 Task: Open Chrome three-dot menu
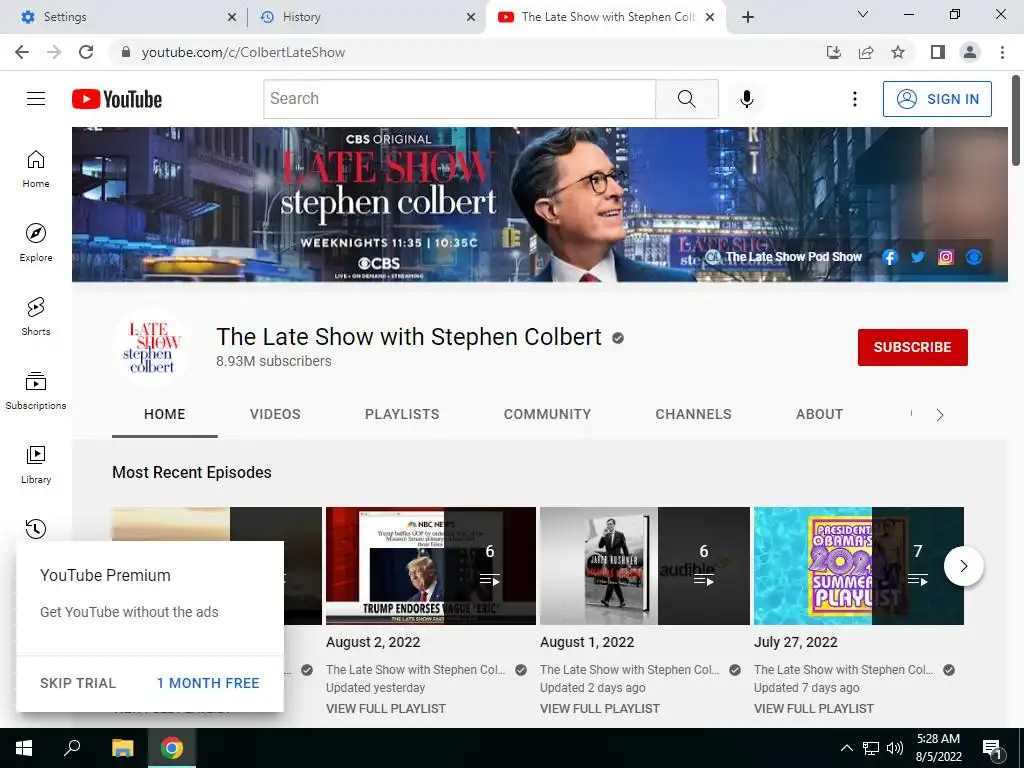(1002, 52)
